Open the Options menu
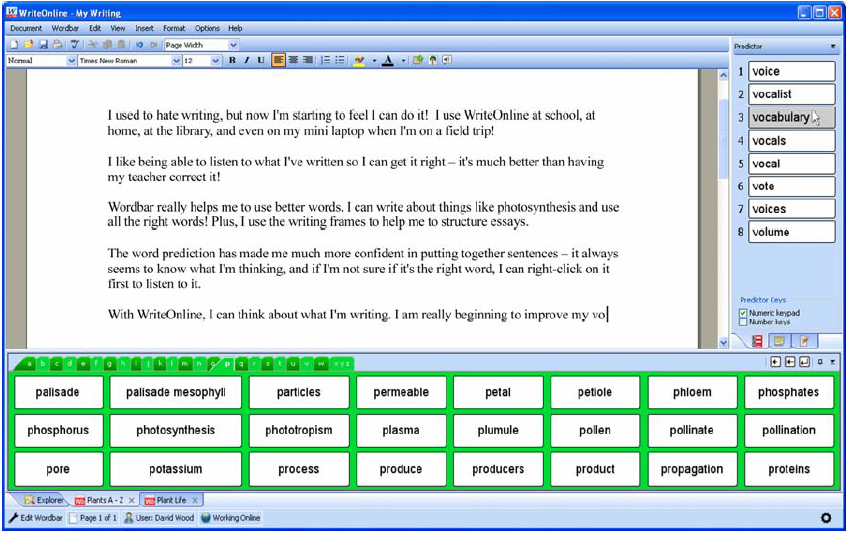 [207, 28]
